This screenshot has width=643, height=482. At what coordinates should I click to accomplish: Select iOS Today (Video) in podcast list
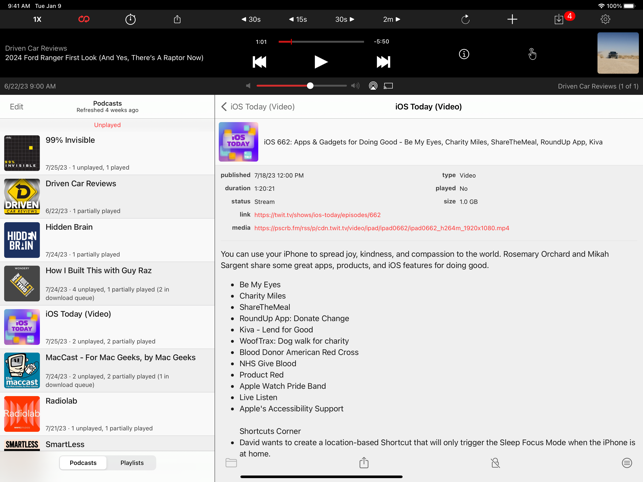[107, 327]
